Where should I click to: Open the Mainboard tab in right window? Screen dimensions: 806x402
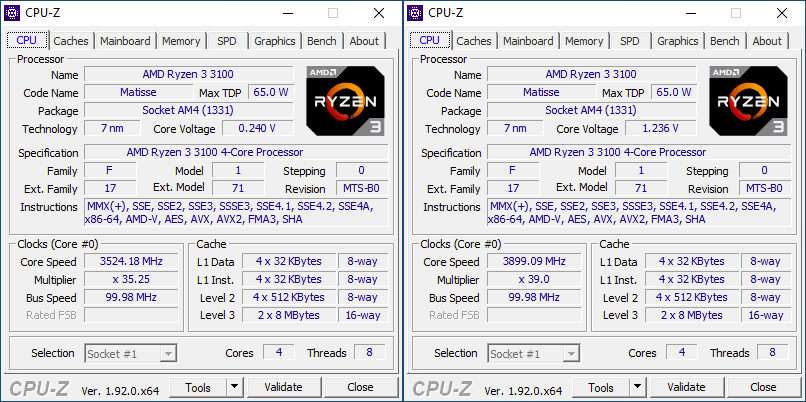pos(528,41)
